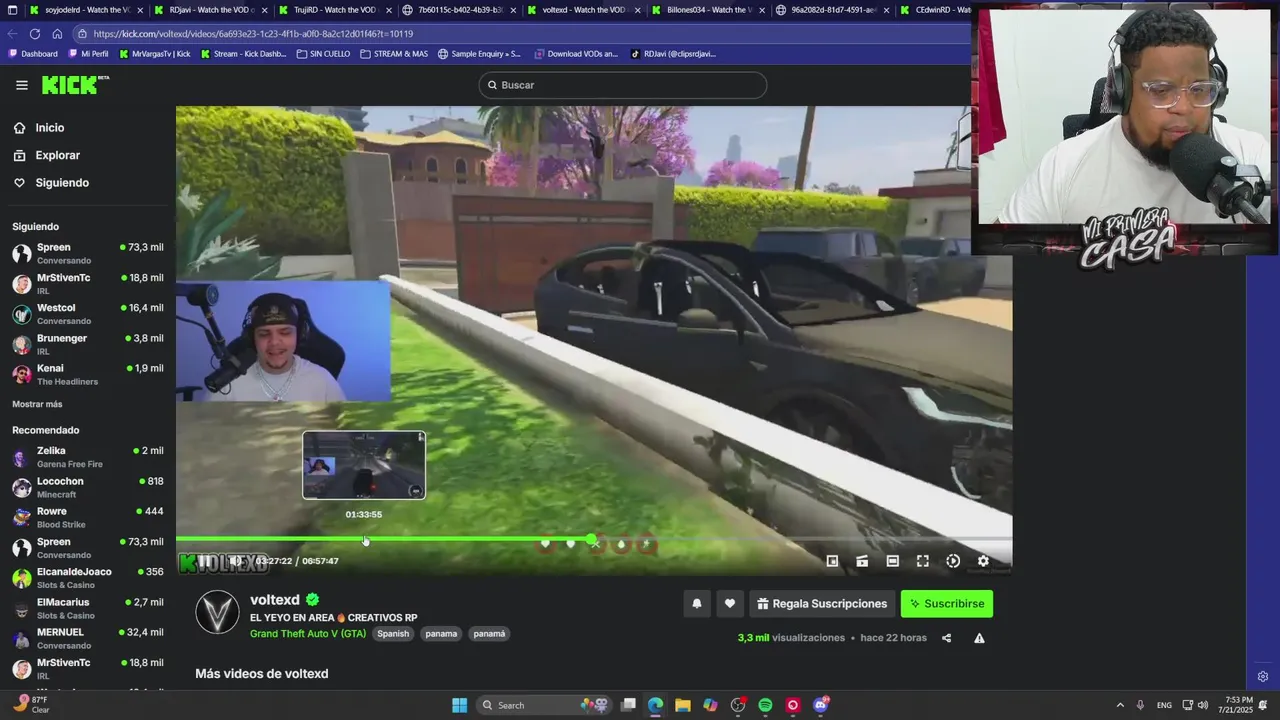
Task: Select the Spanish tag
Action: [x=393, y=633]
